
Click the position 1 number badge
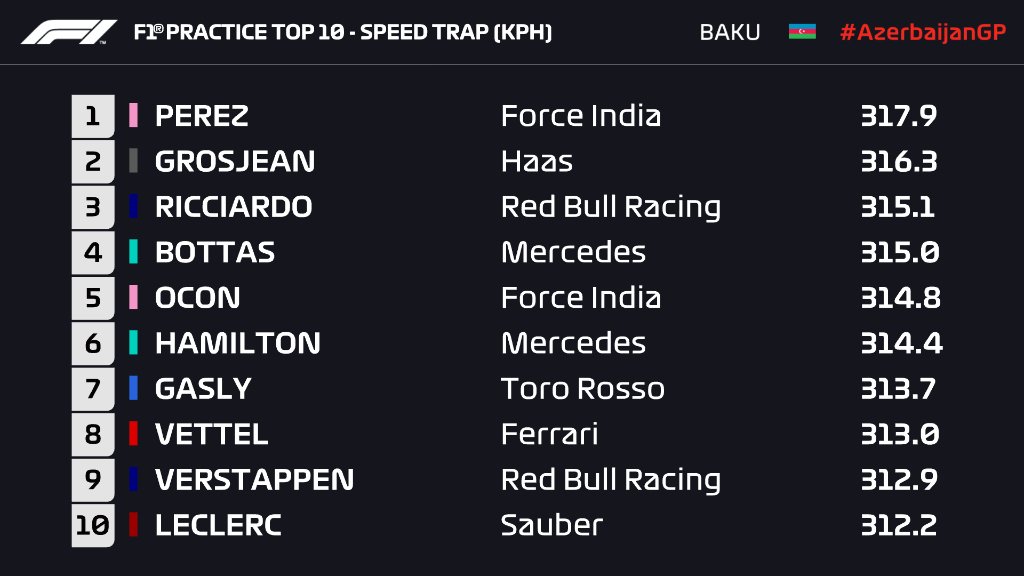click(x=93, y=116)
